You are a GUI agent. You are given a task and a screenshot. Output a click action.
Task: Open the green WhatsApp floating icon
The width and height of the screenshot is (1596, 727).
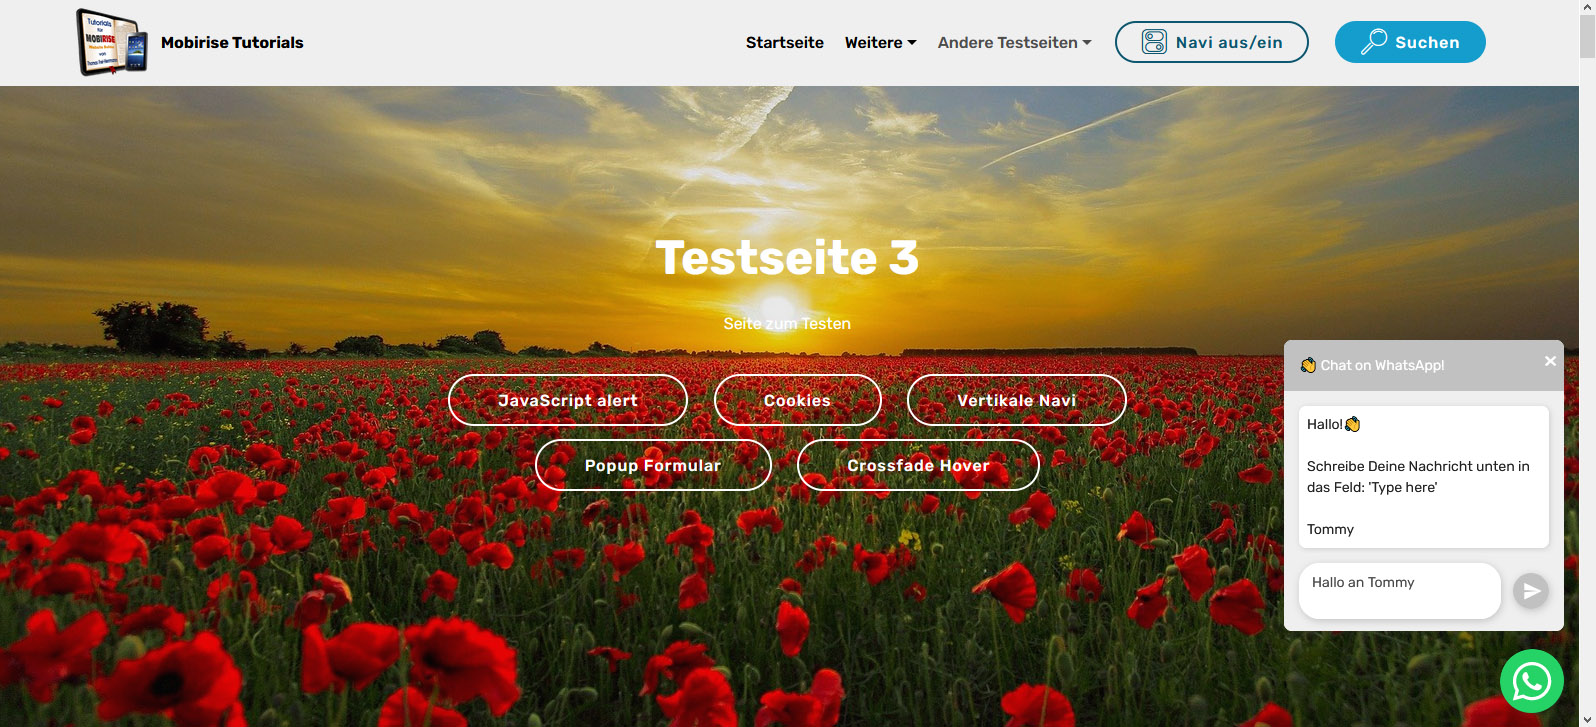point(1532,681)
